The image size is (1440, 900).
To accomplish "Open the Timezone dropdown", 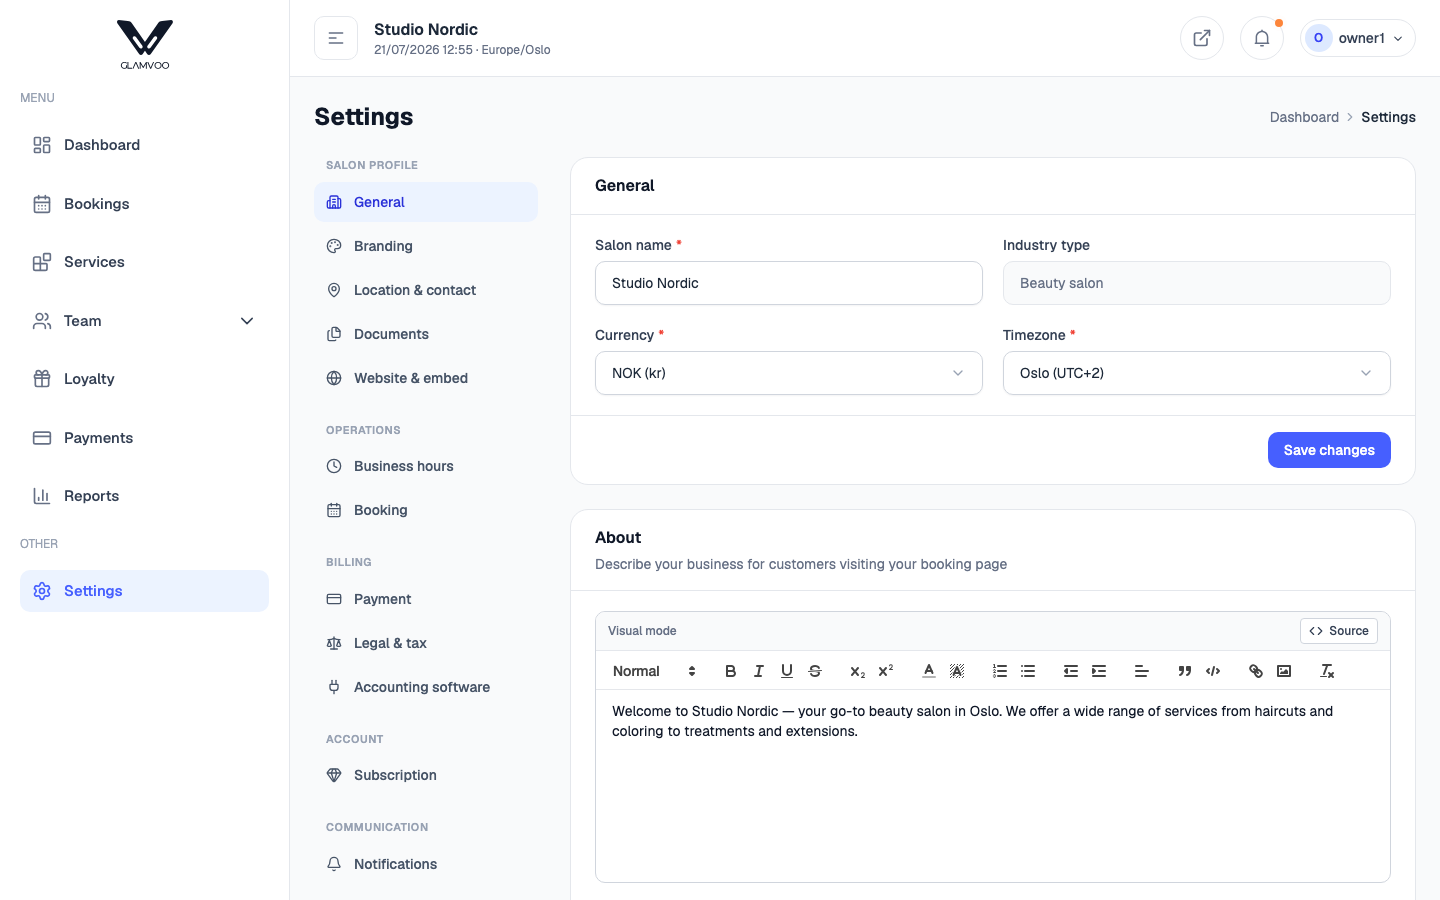I will click(x=1197, y=373).
